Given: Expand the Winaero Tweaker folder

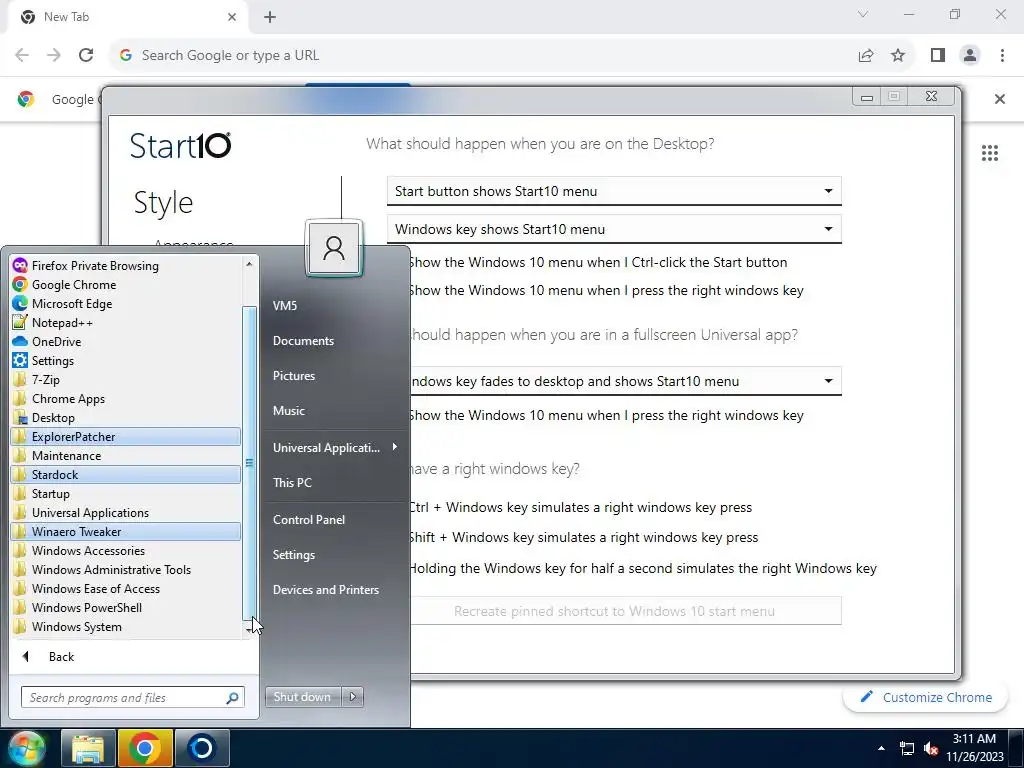Looking at the screenshot, I should [125, 532].
